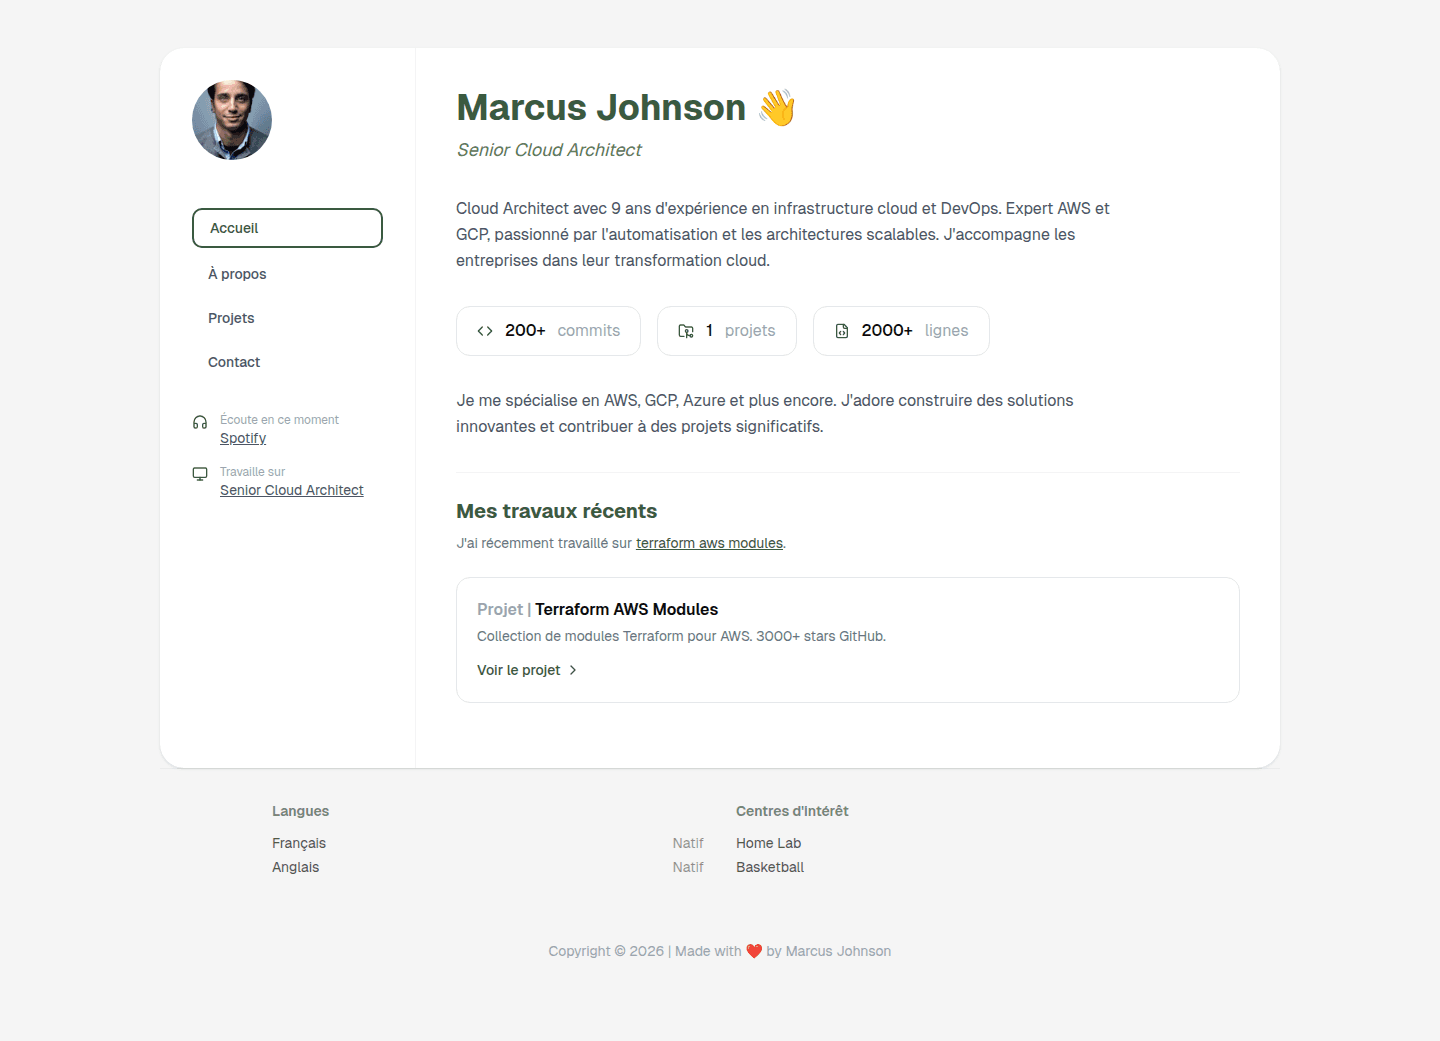Click the Voir le projet link
The height and width of the screenshot is (1041, 1440).
pos(518,670)
